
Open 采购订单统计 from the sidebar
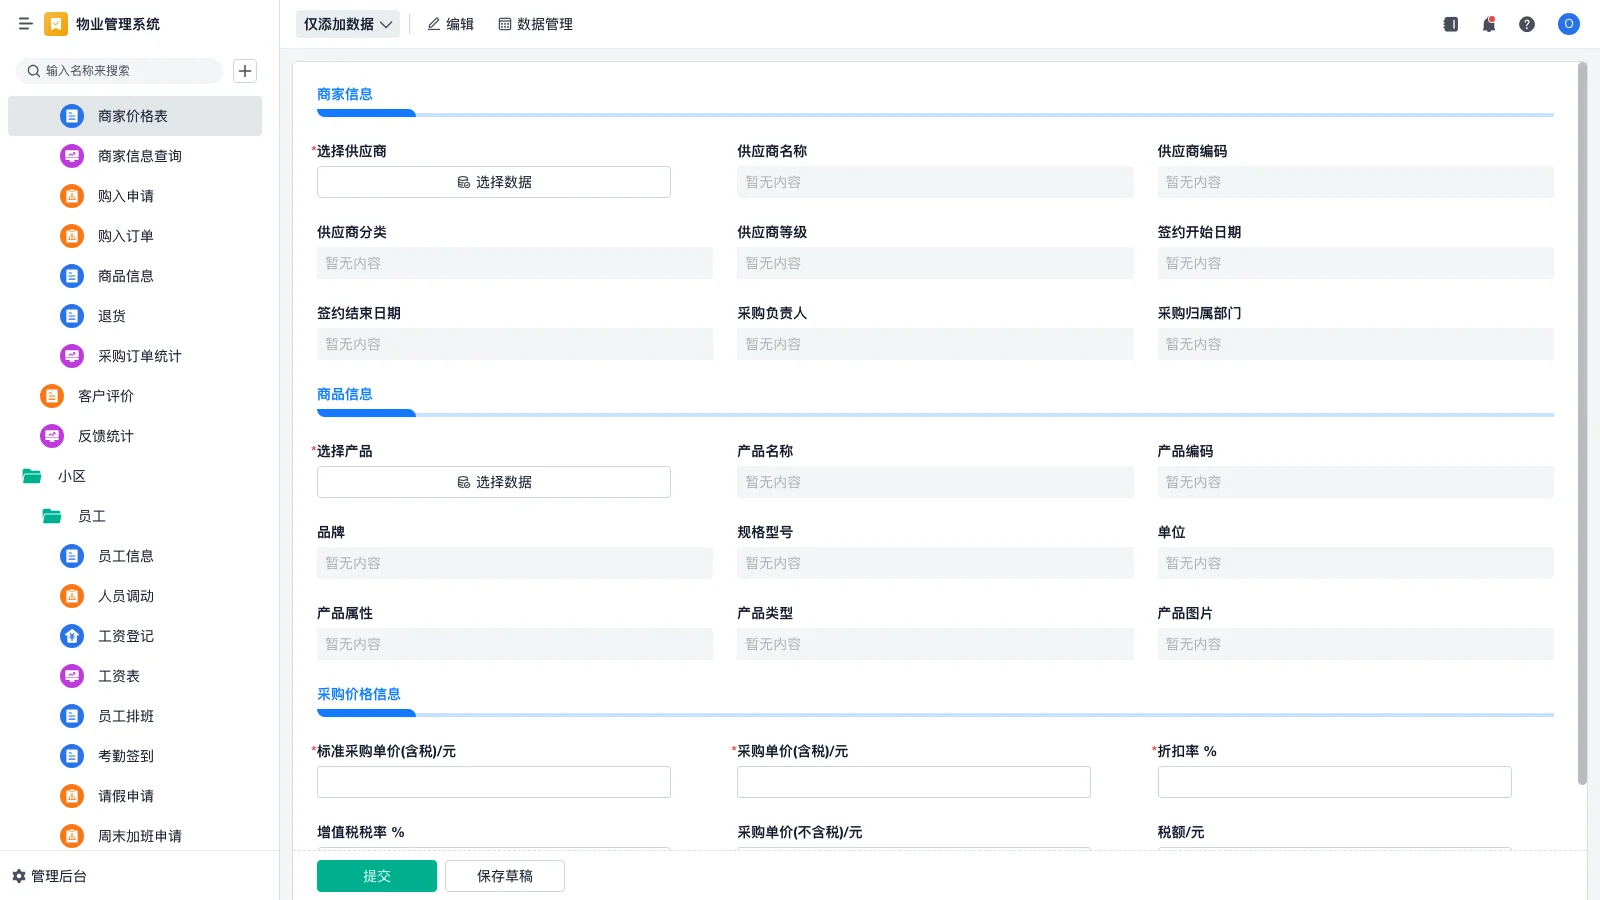141,356
